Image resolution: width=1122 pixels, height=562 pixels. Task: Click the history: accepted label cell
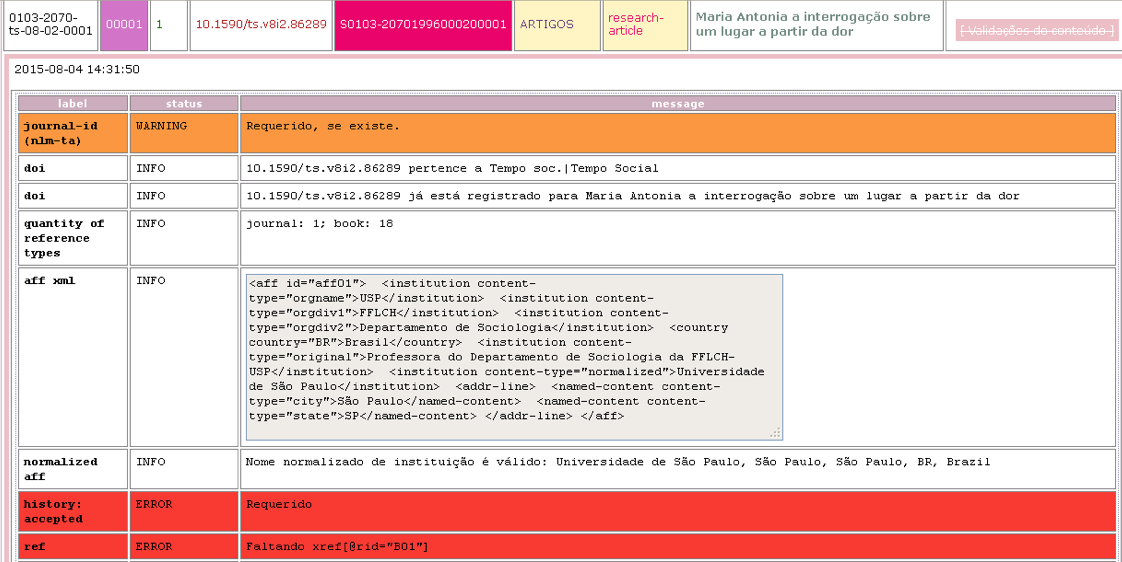tap(73, 511)
